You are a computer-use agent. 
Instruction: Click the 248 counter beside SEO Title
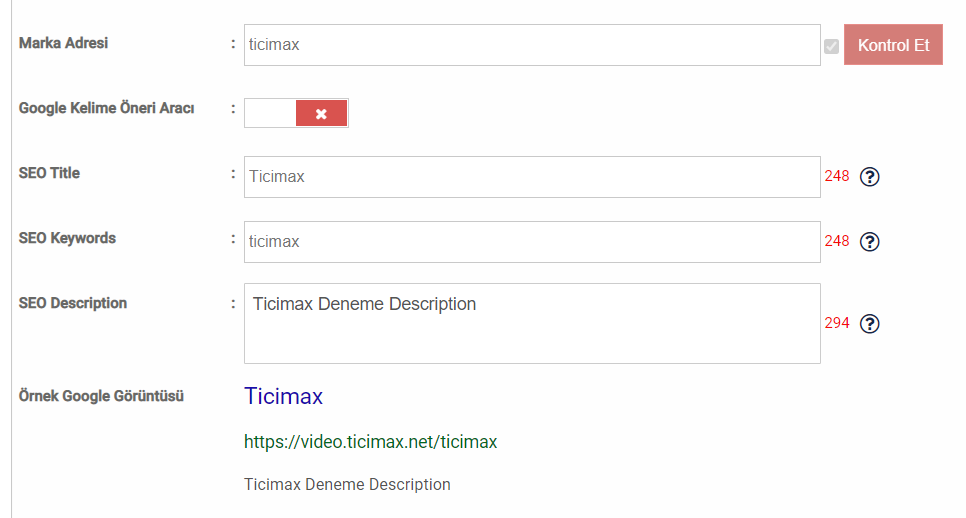click(x=837, y=177)
